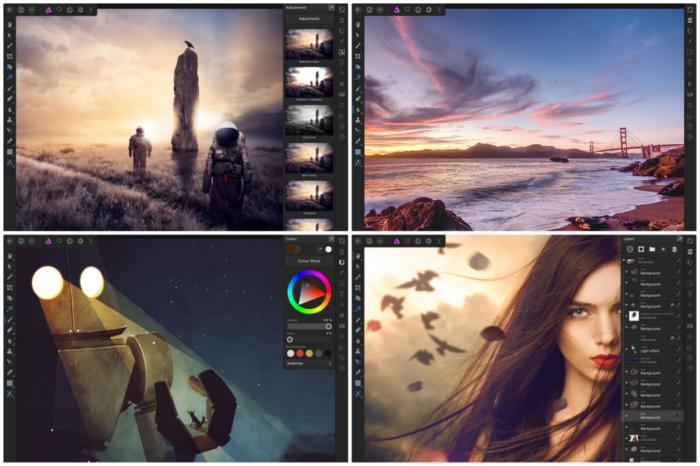Apply the black-and-white adjustment preset thumbnail
This screenshot has width=700, height=466.
[x=309, y=120]
